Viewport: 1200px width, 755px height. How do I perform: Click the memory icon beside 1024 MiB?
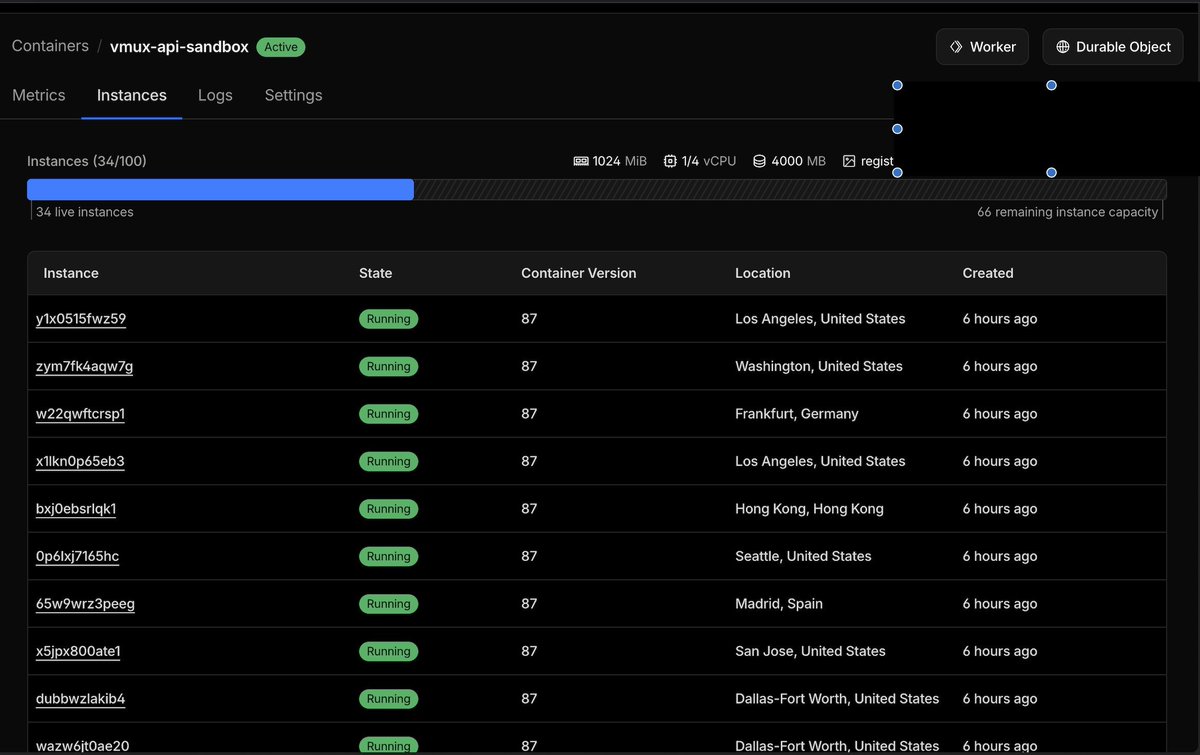580,161
